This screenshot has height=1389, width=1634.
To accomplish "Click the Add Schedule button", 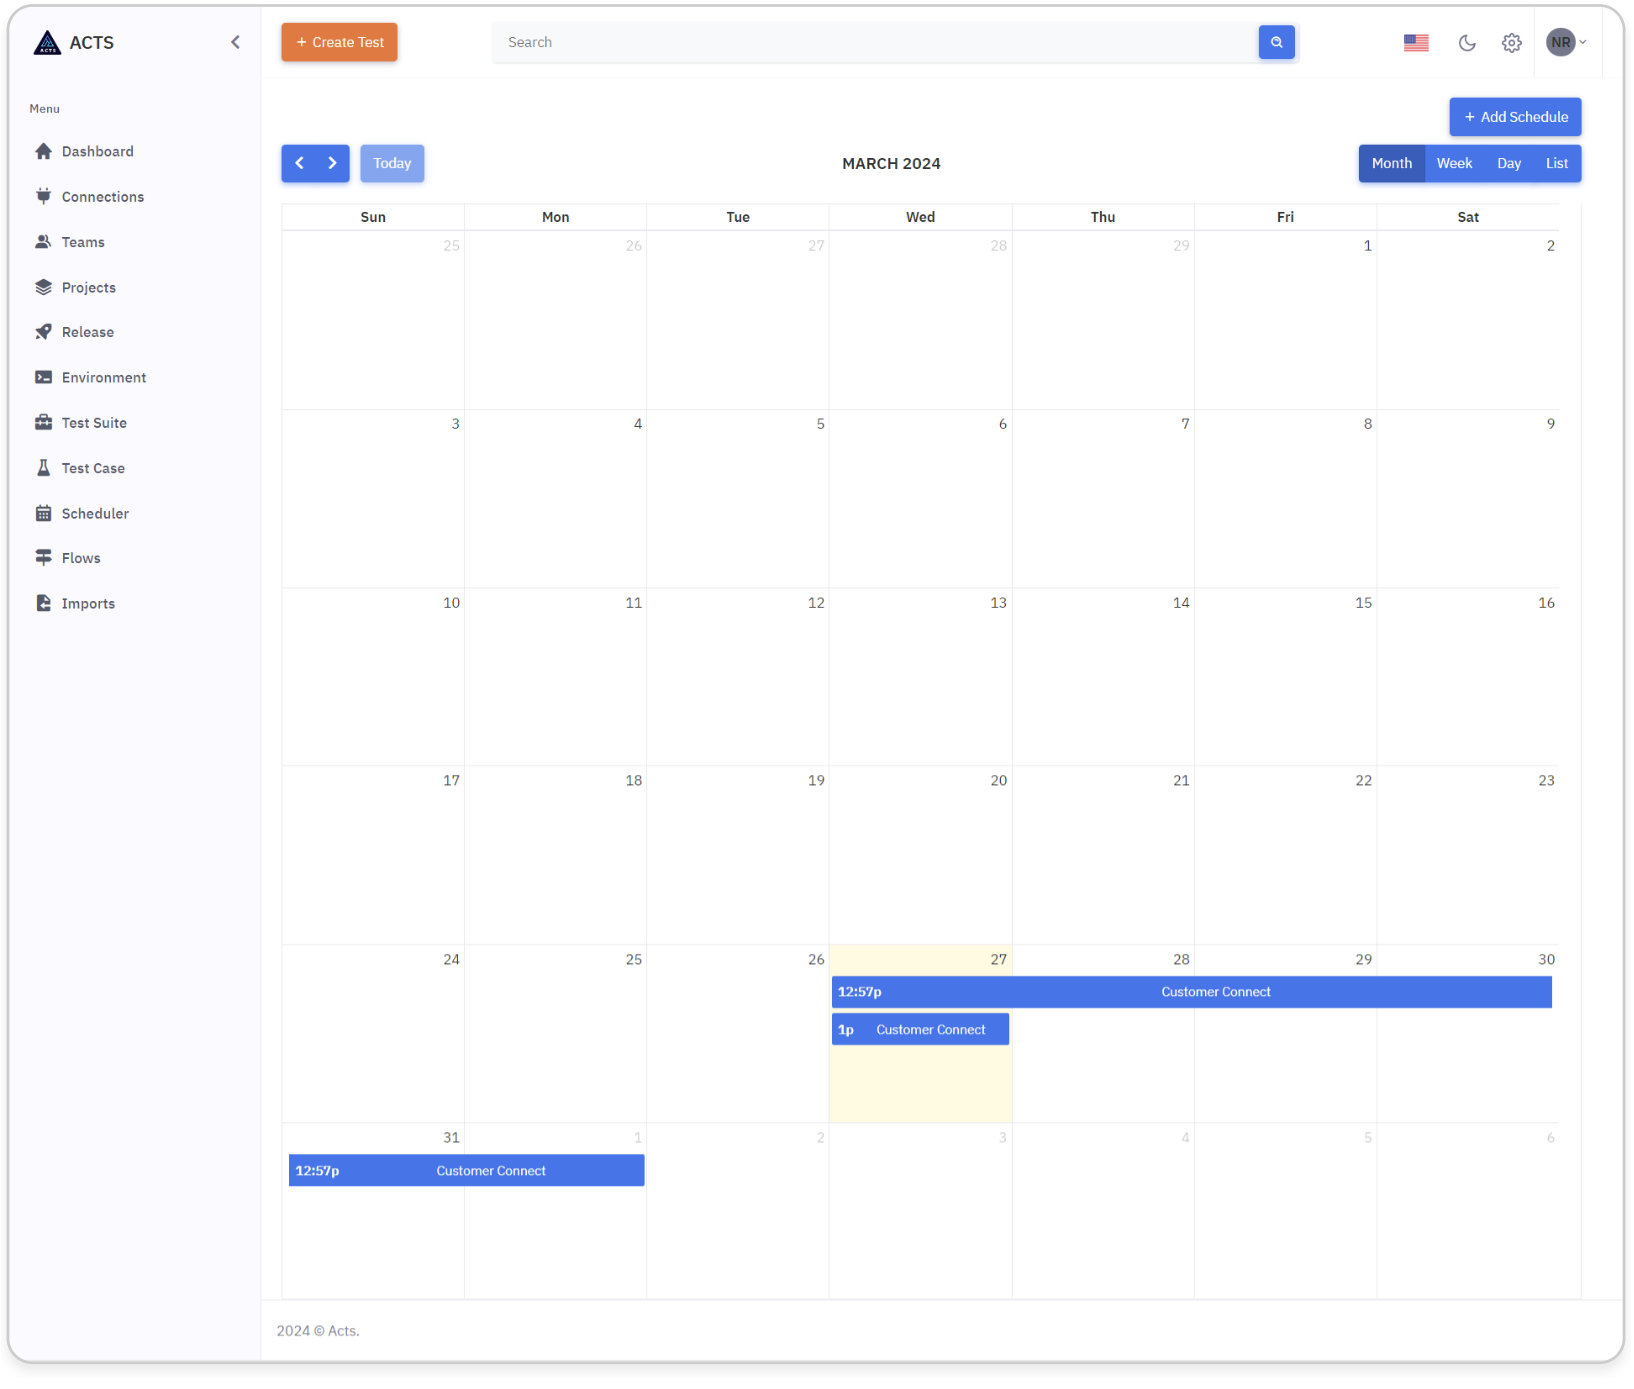I will coord(1515,117).
